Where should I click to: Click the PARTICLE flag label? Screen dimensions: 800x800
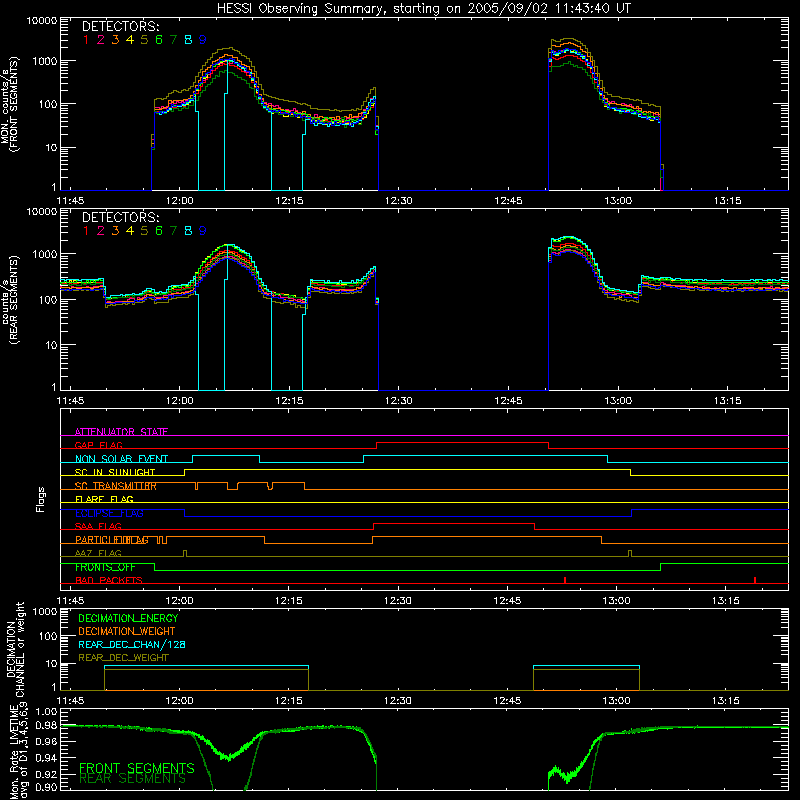click(112, 540)
